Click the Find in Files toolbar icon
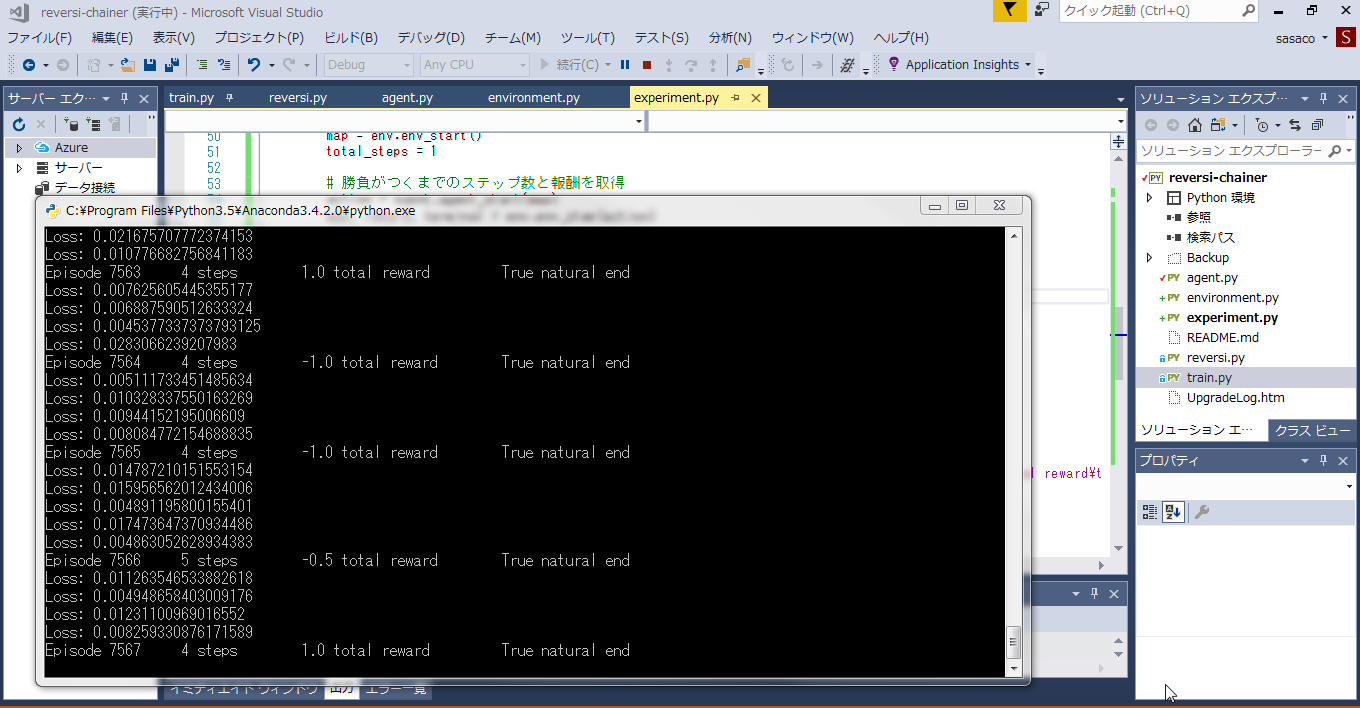 (x=743, y=65)
